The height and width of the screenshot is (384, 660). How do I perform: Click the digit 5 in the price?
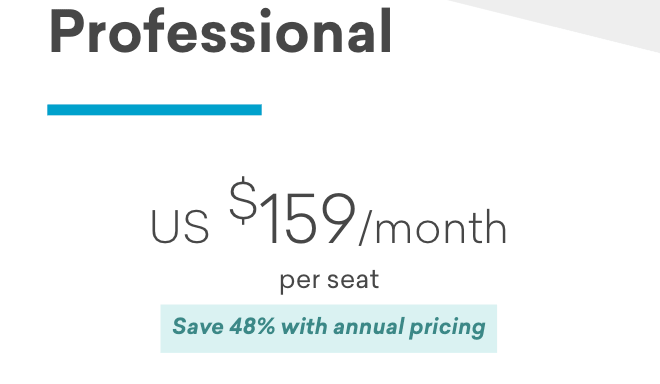297,218
